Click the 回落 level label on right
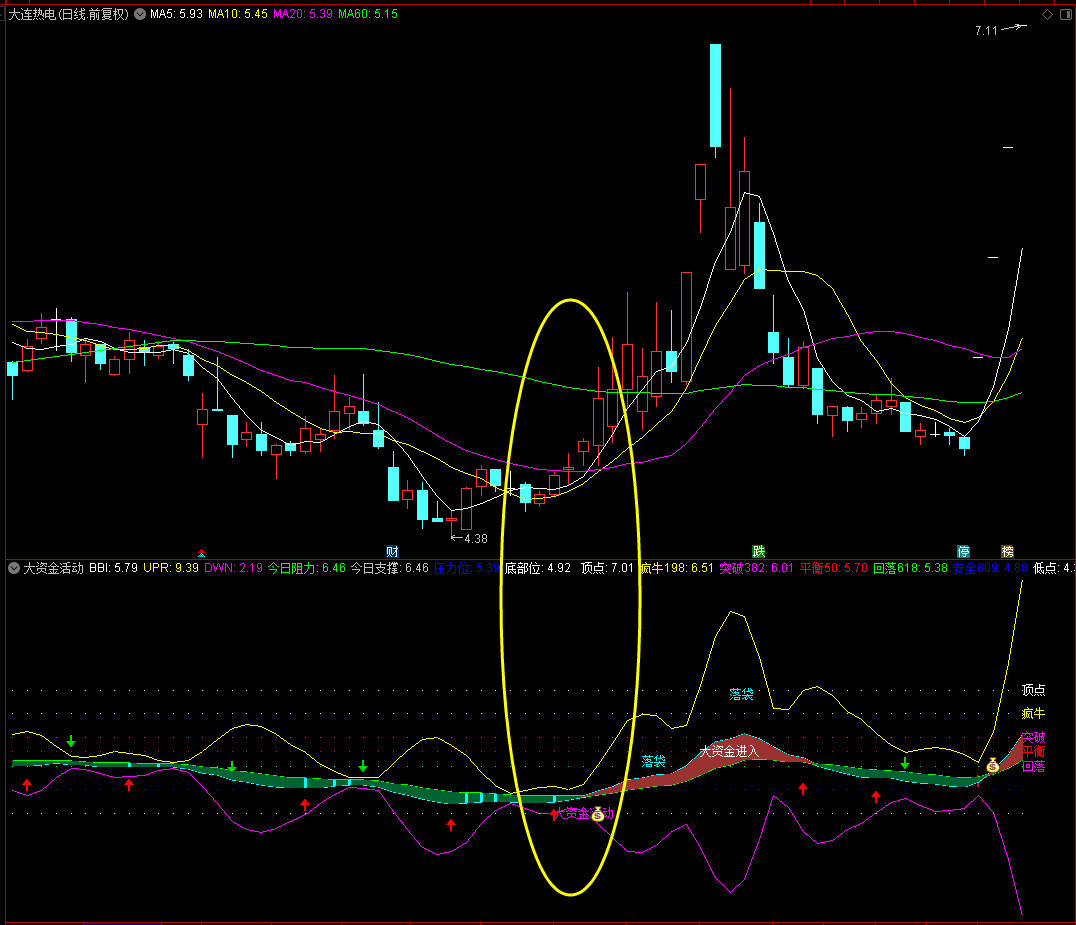Screen dimensions: 1076x925 click(1033, 766)
